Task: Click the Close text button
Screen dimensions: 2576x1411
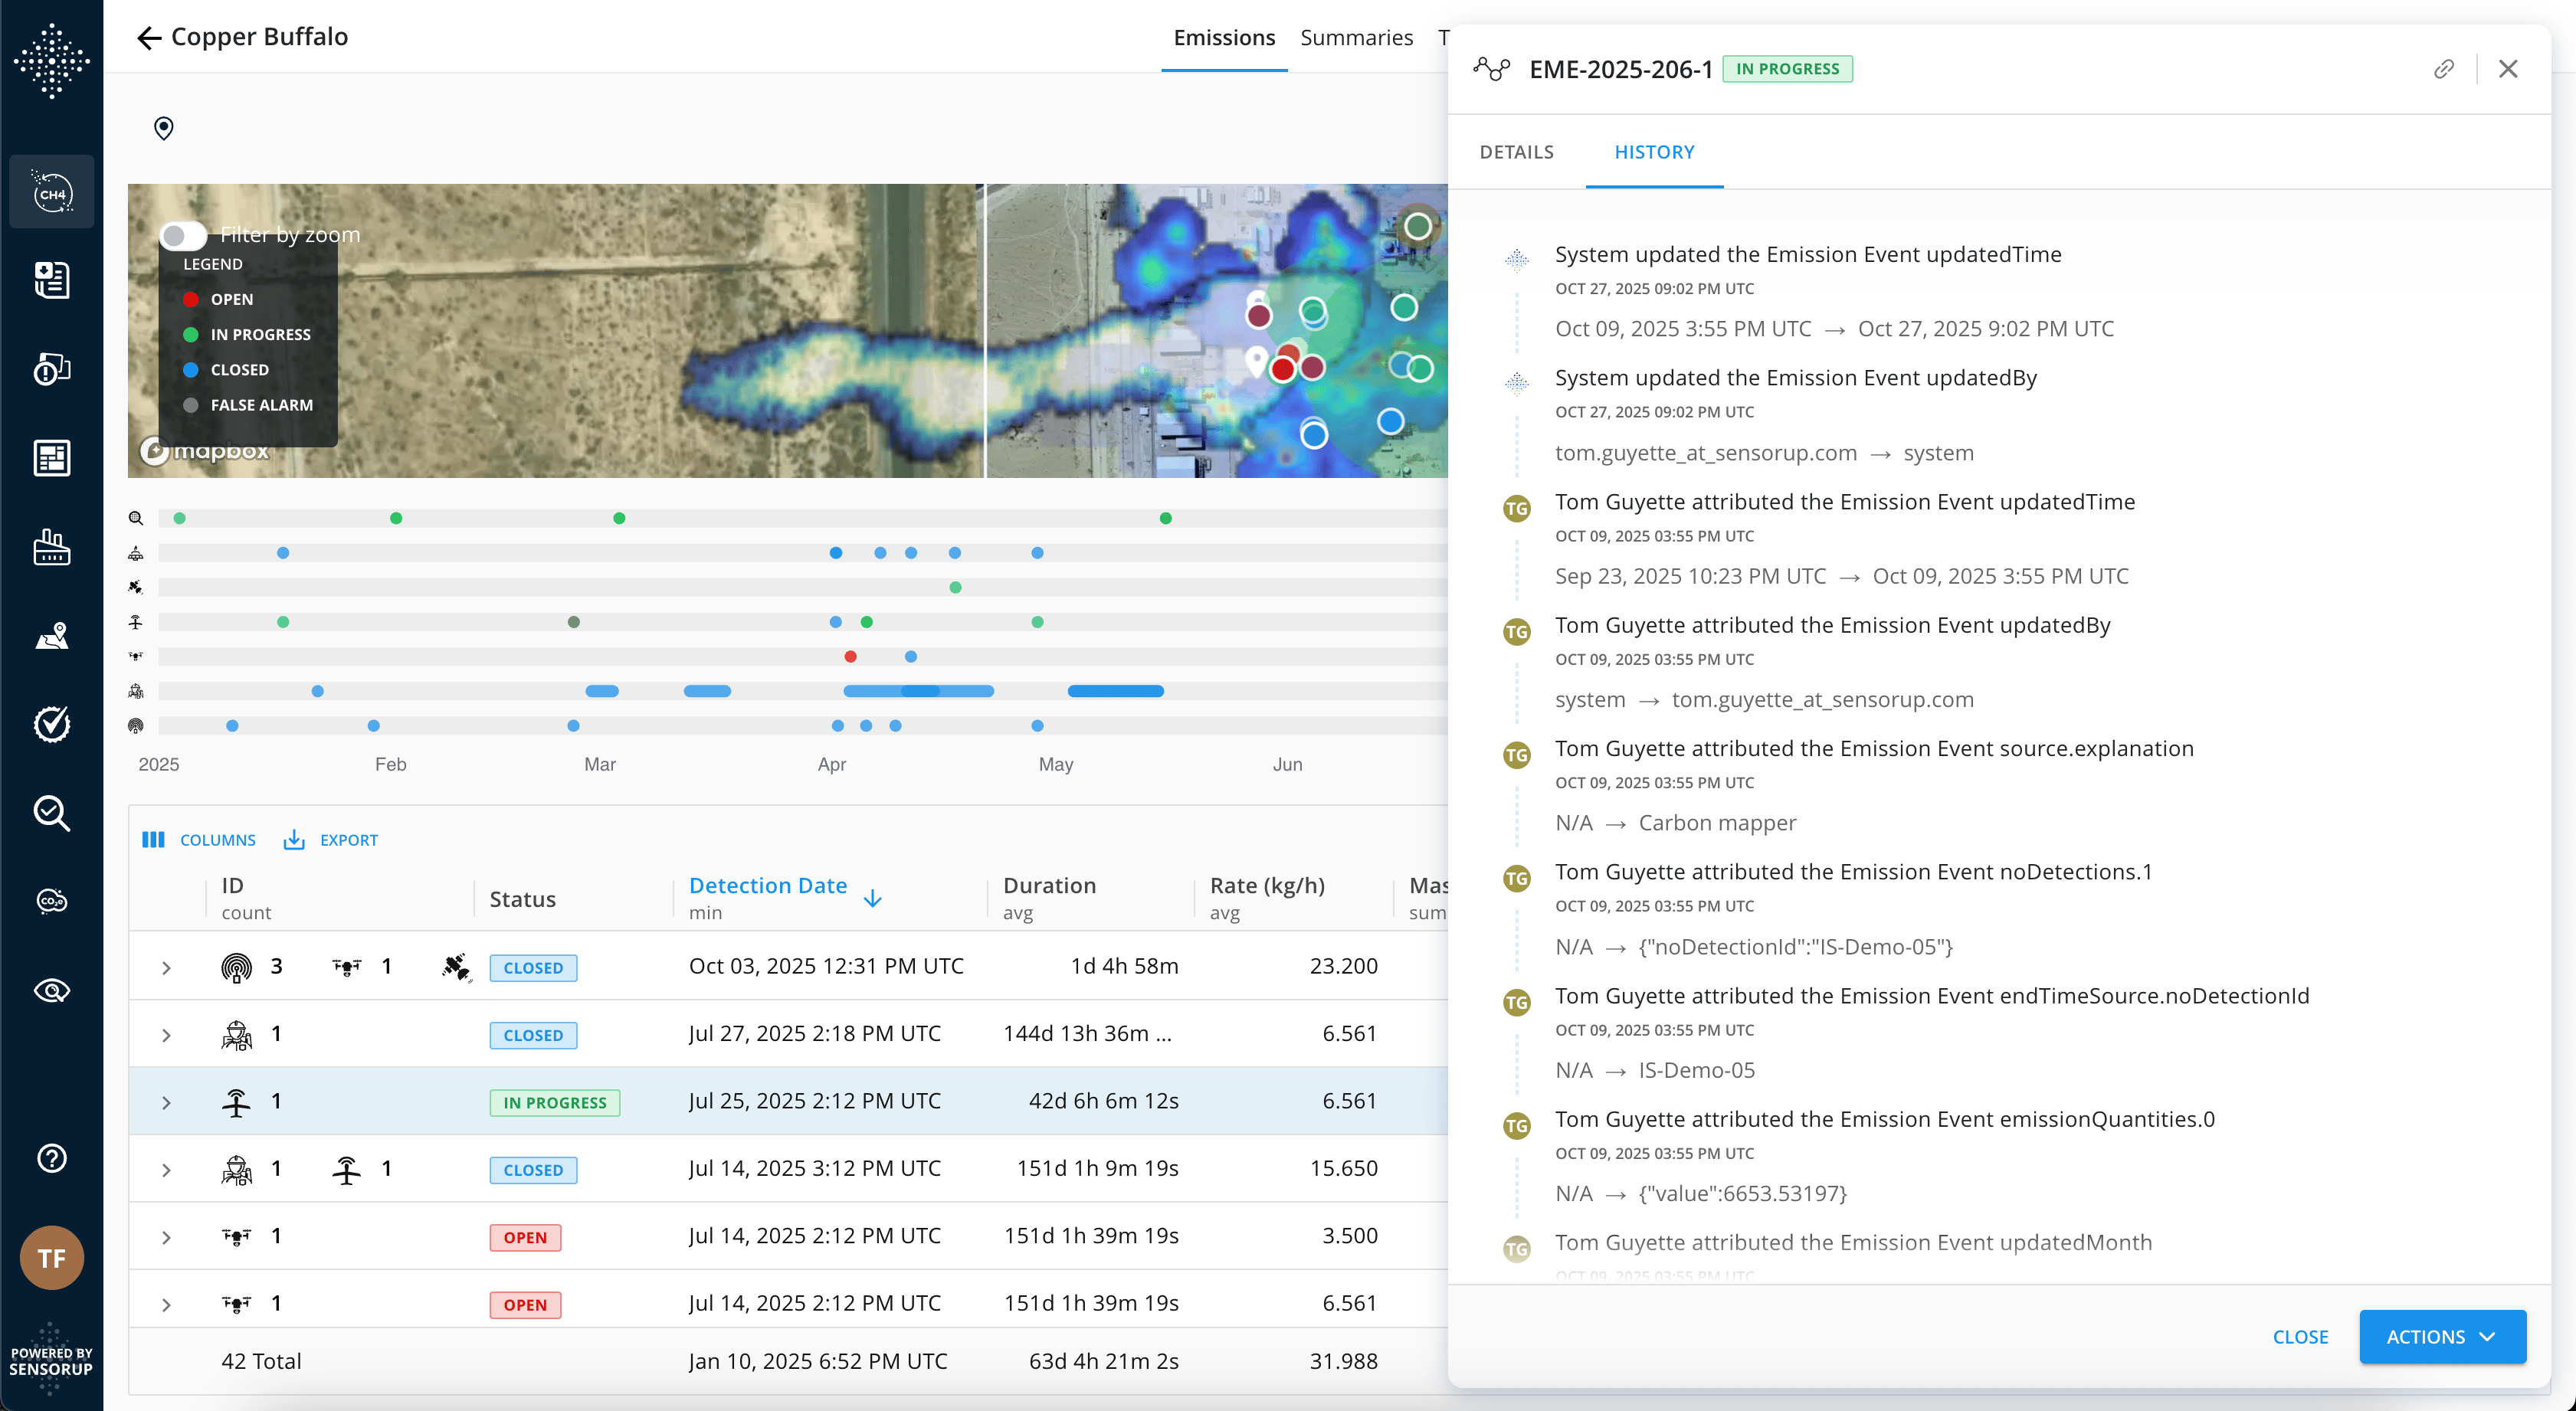Action: 2300,1337
